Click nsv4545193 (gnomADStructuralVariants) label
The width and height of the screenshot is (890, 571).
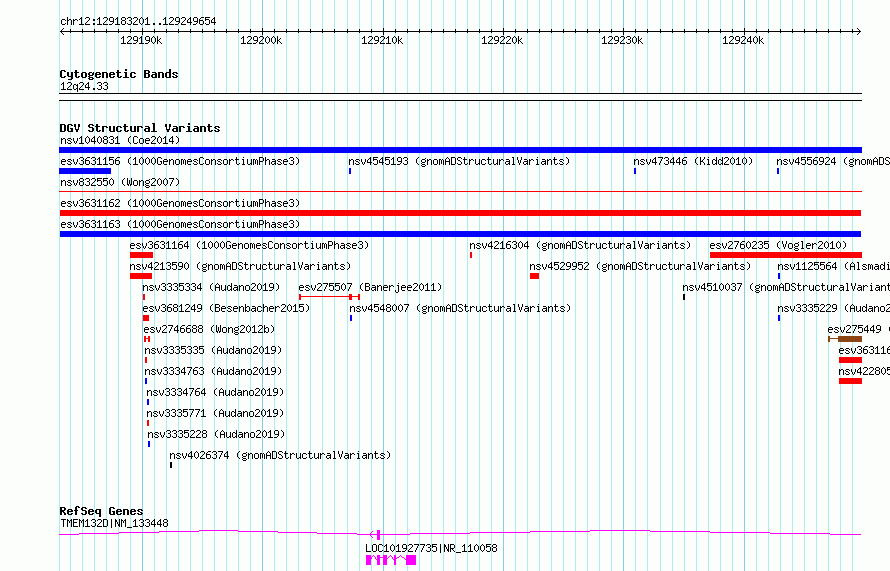click(459, 161)
